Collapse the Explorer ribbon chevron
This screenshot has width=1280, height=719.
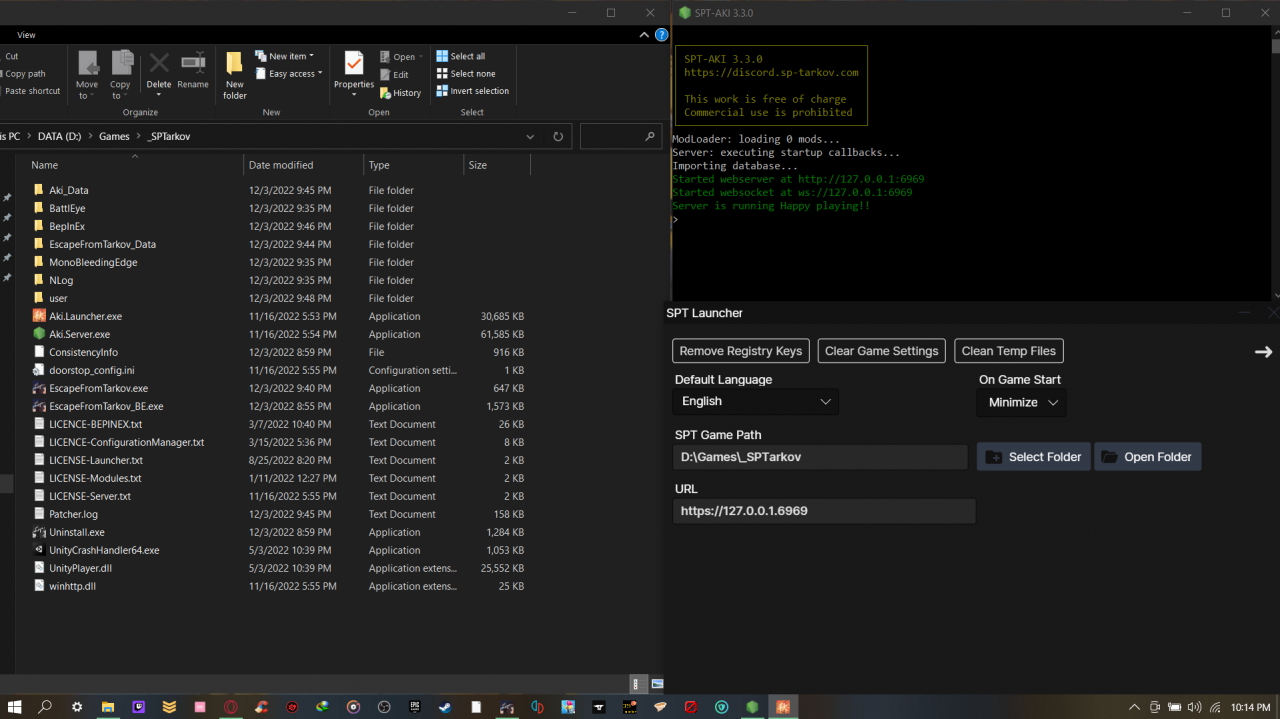pyautogui.click(x=645, y=35)
